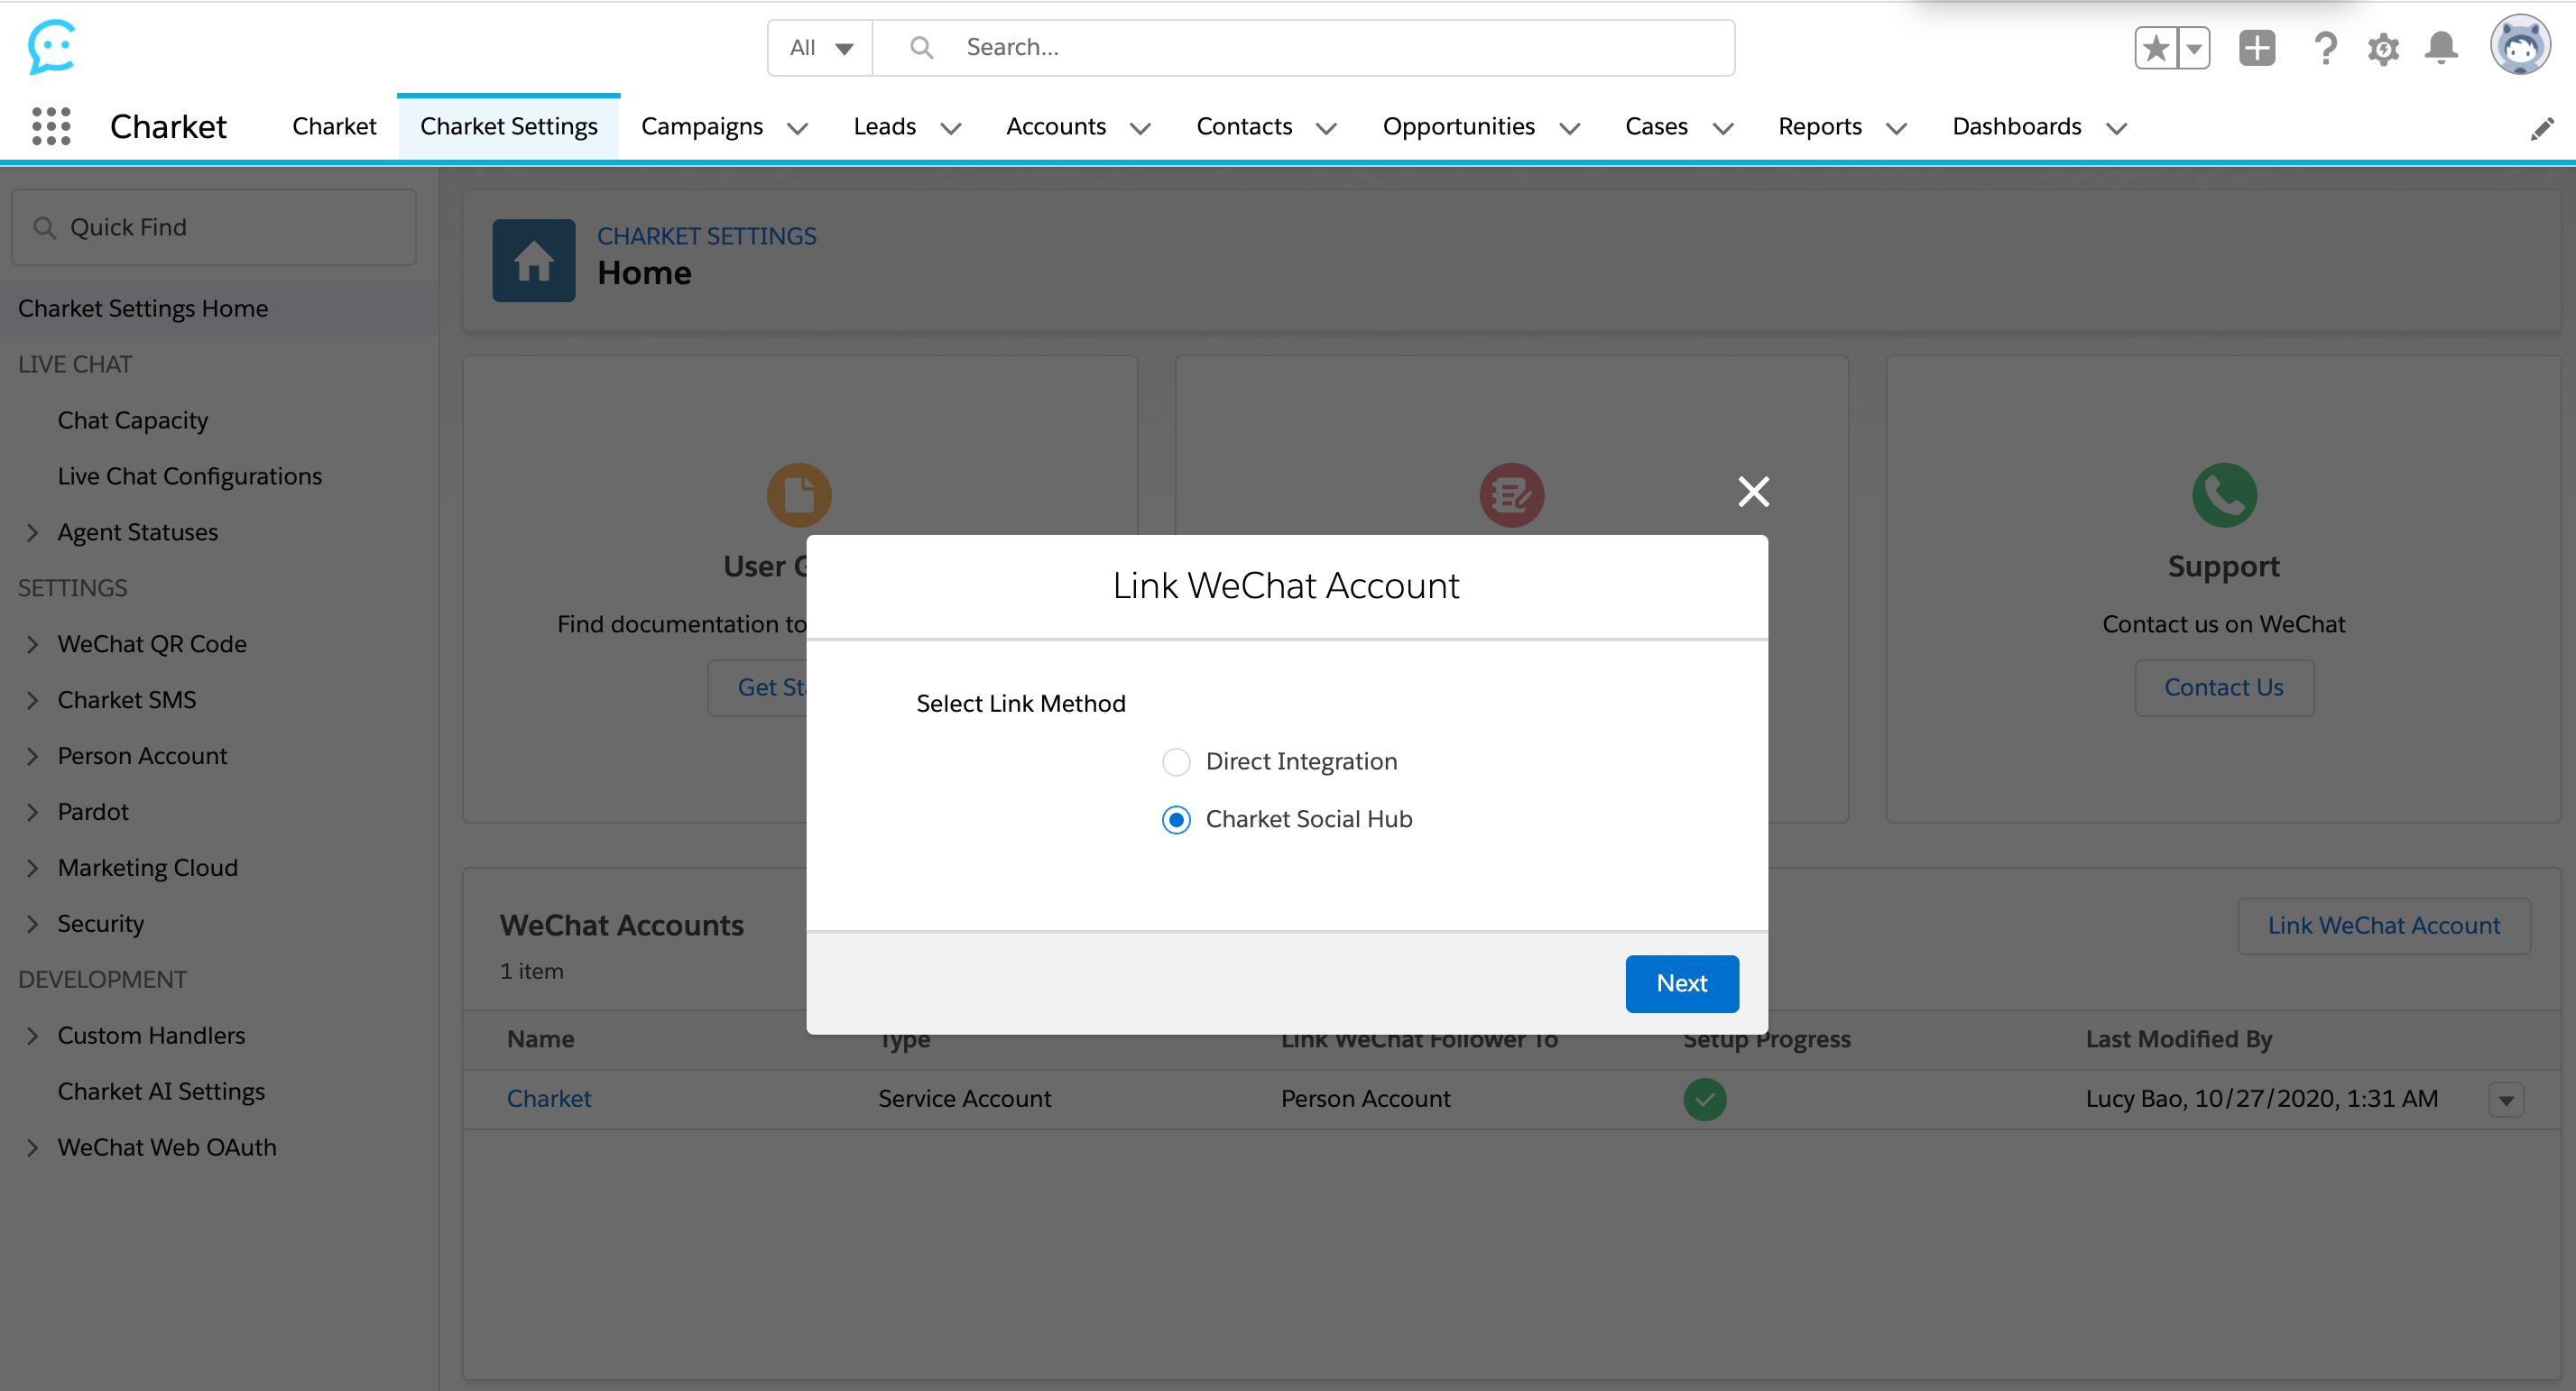Expand WeChat QR Code tree item

[32, 644]
